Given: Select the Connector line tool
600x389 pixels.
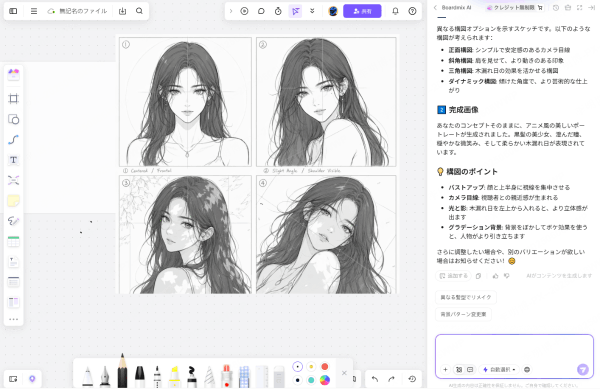Looking at the screenshot, I should pos(13,140).
